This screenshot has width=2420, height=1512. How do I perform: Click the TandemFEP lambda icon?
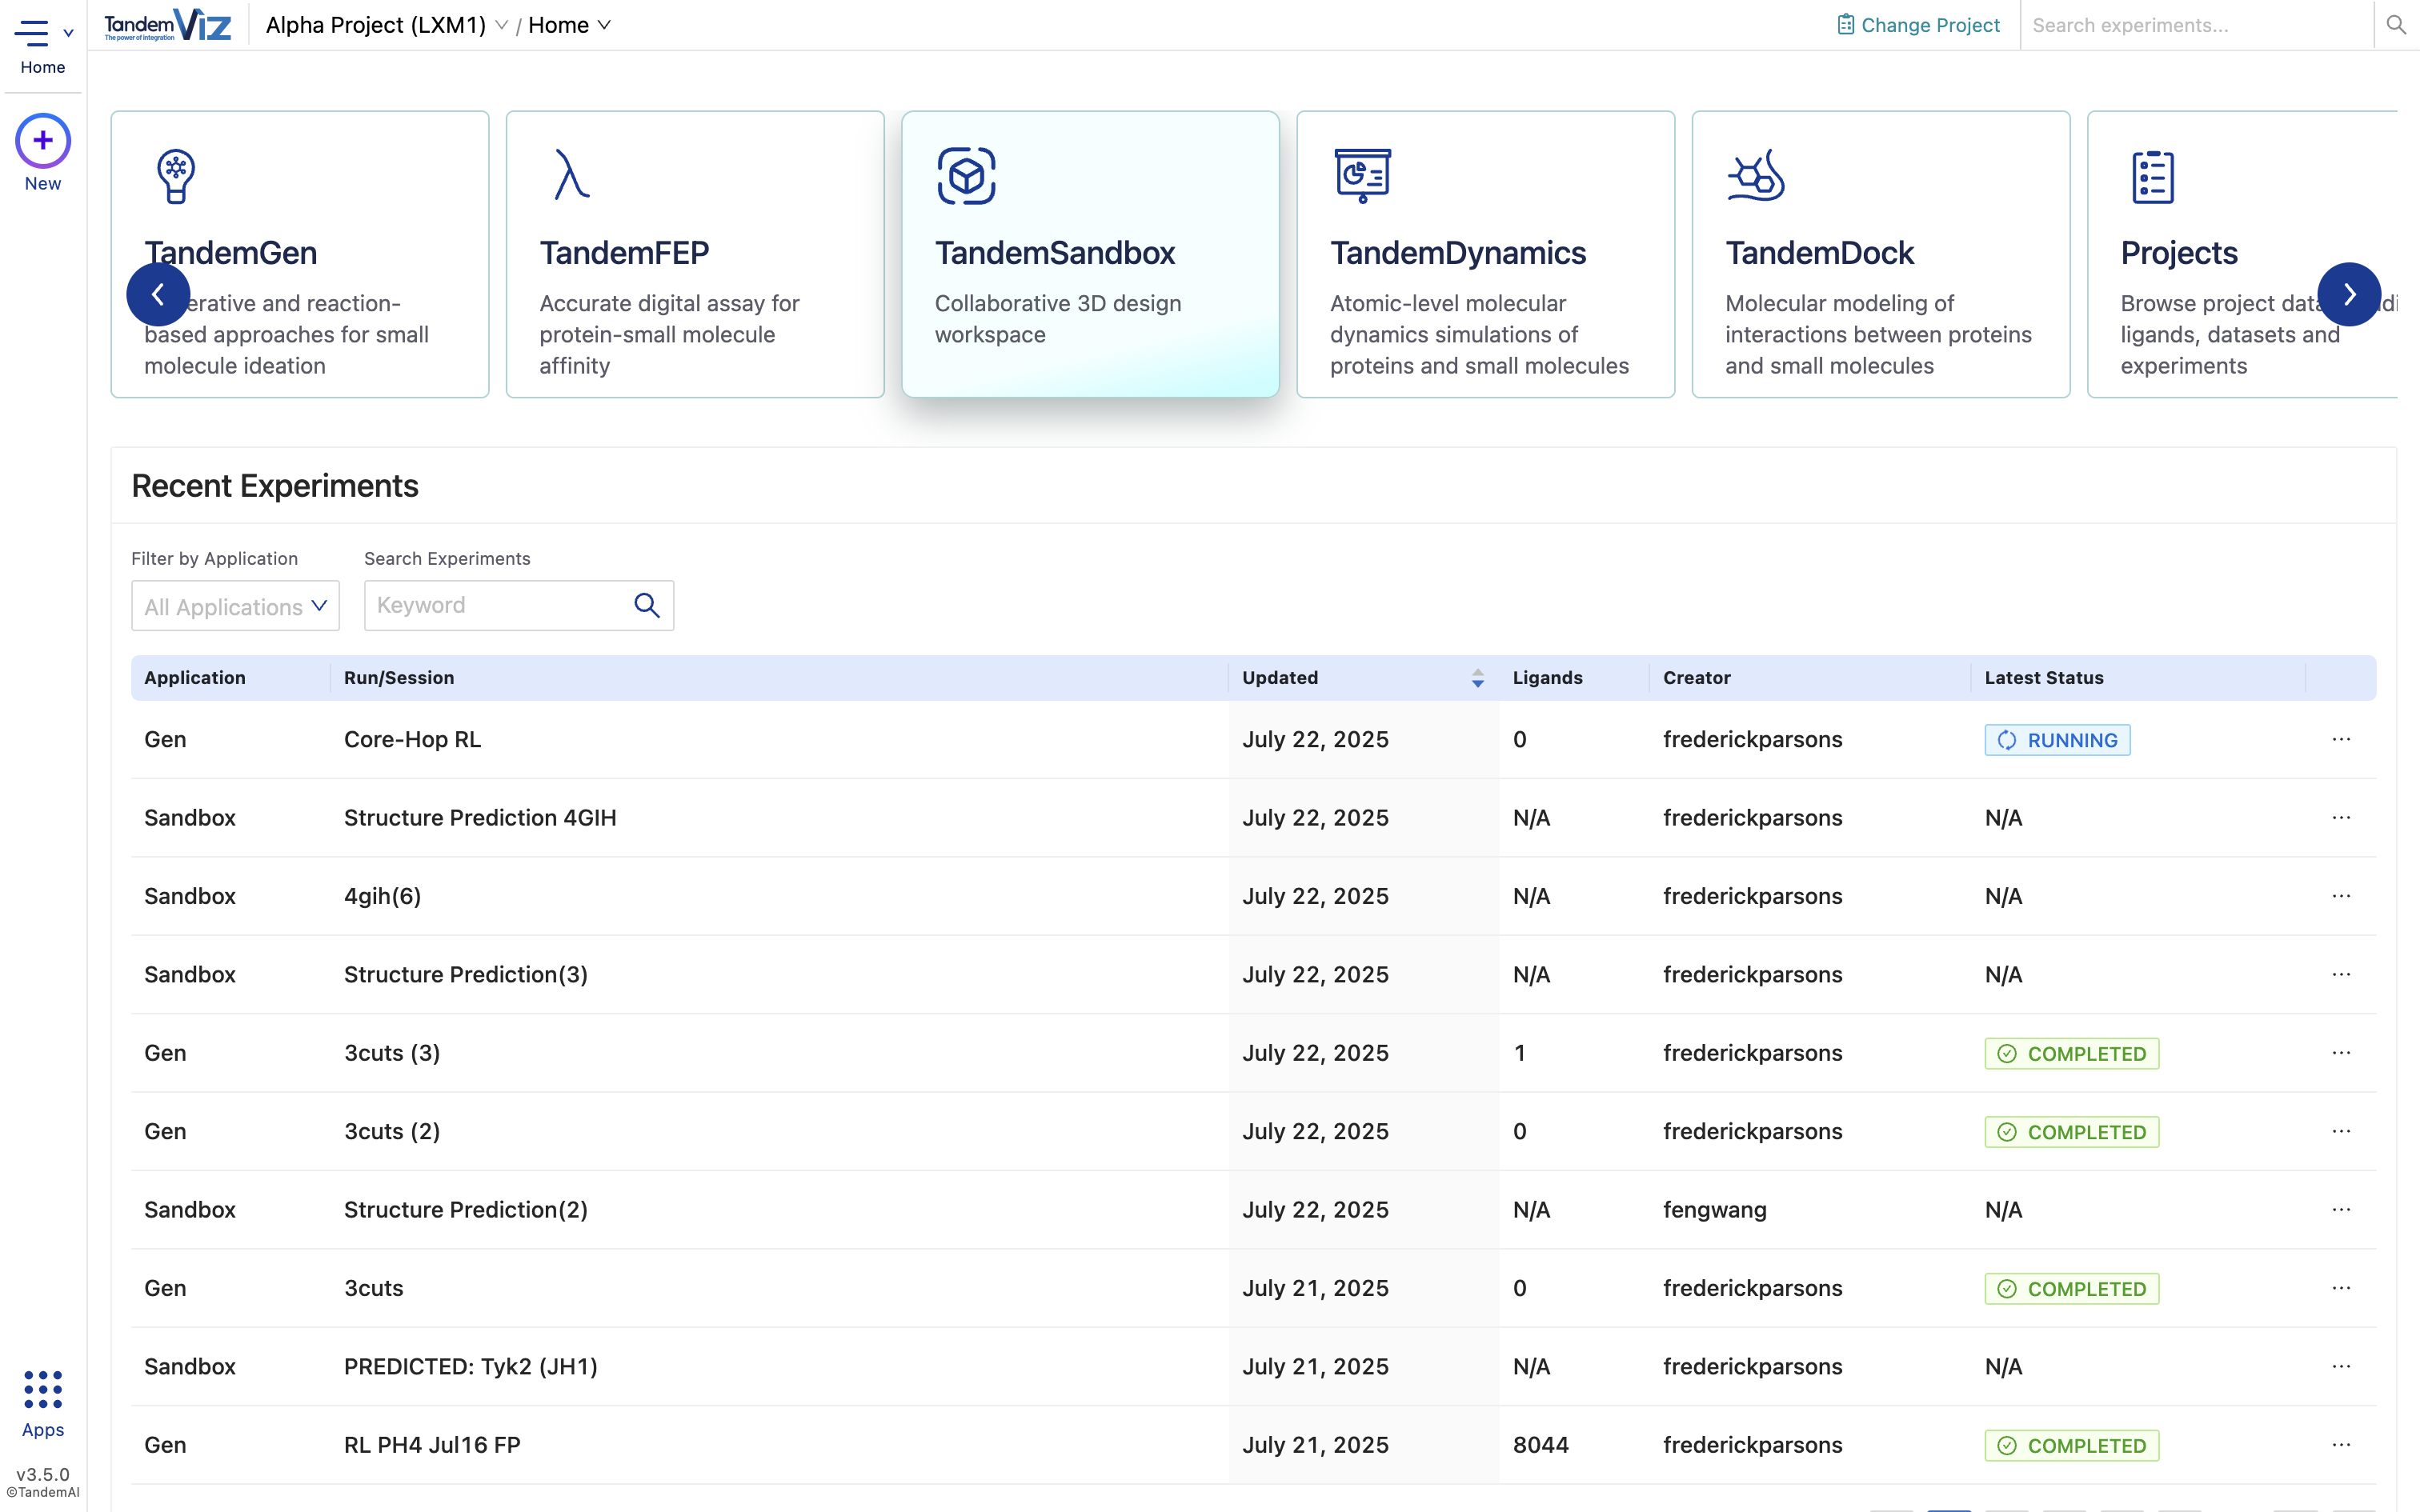coord(571,175)
